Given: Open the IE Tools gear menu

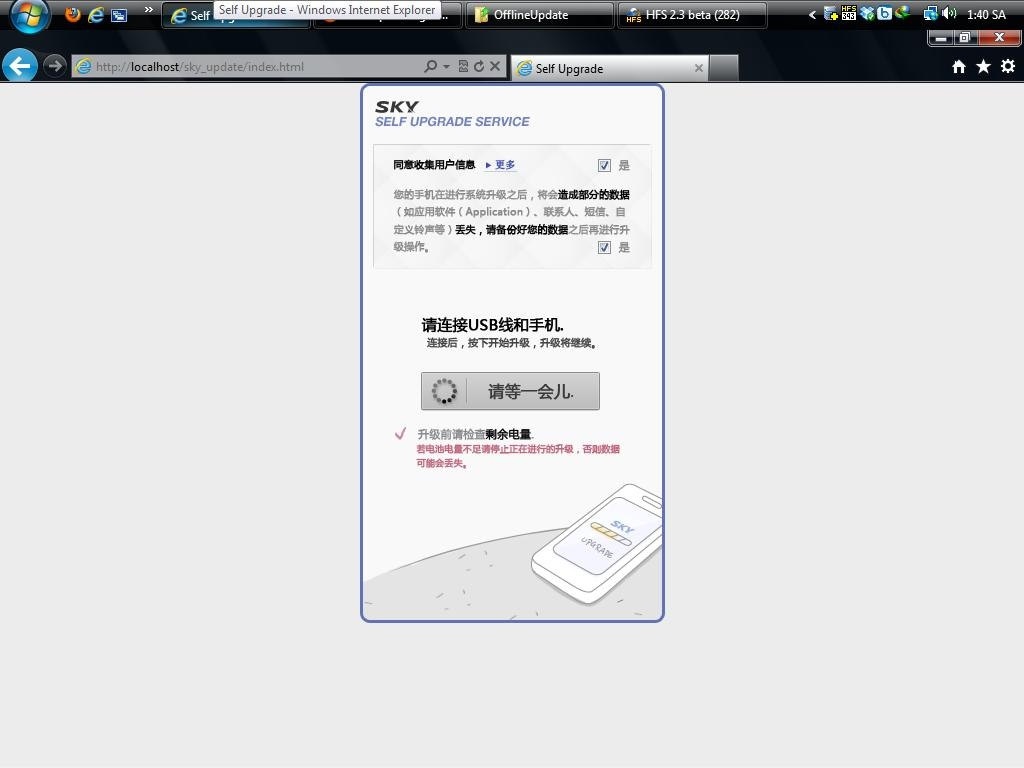Looking at the screenshot, I should point(1008,67).
